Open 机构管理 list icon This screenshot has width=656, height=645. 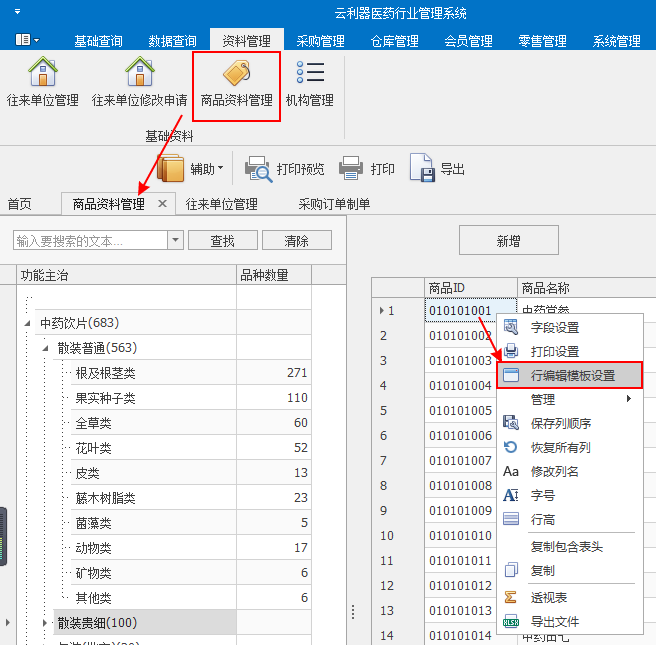pyautogui.click(x=310, y=73)
